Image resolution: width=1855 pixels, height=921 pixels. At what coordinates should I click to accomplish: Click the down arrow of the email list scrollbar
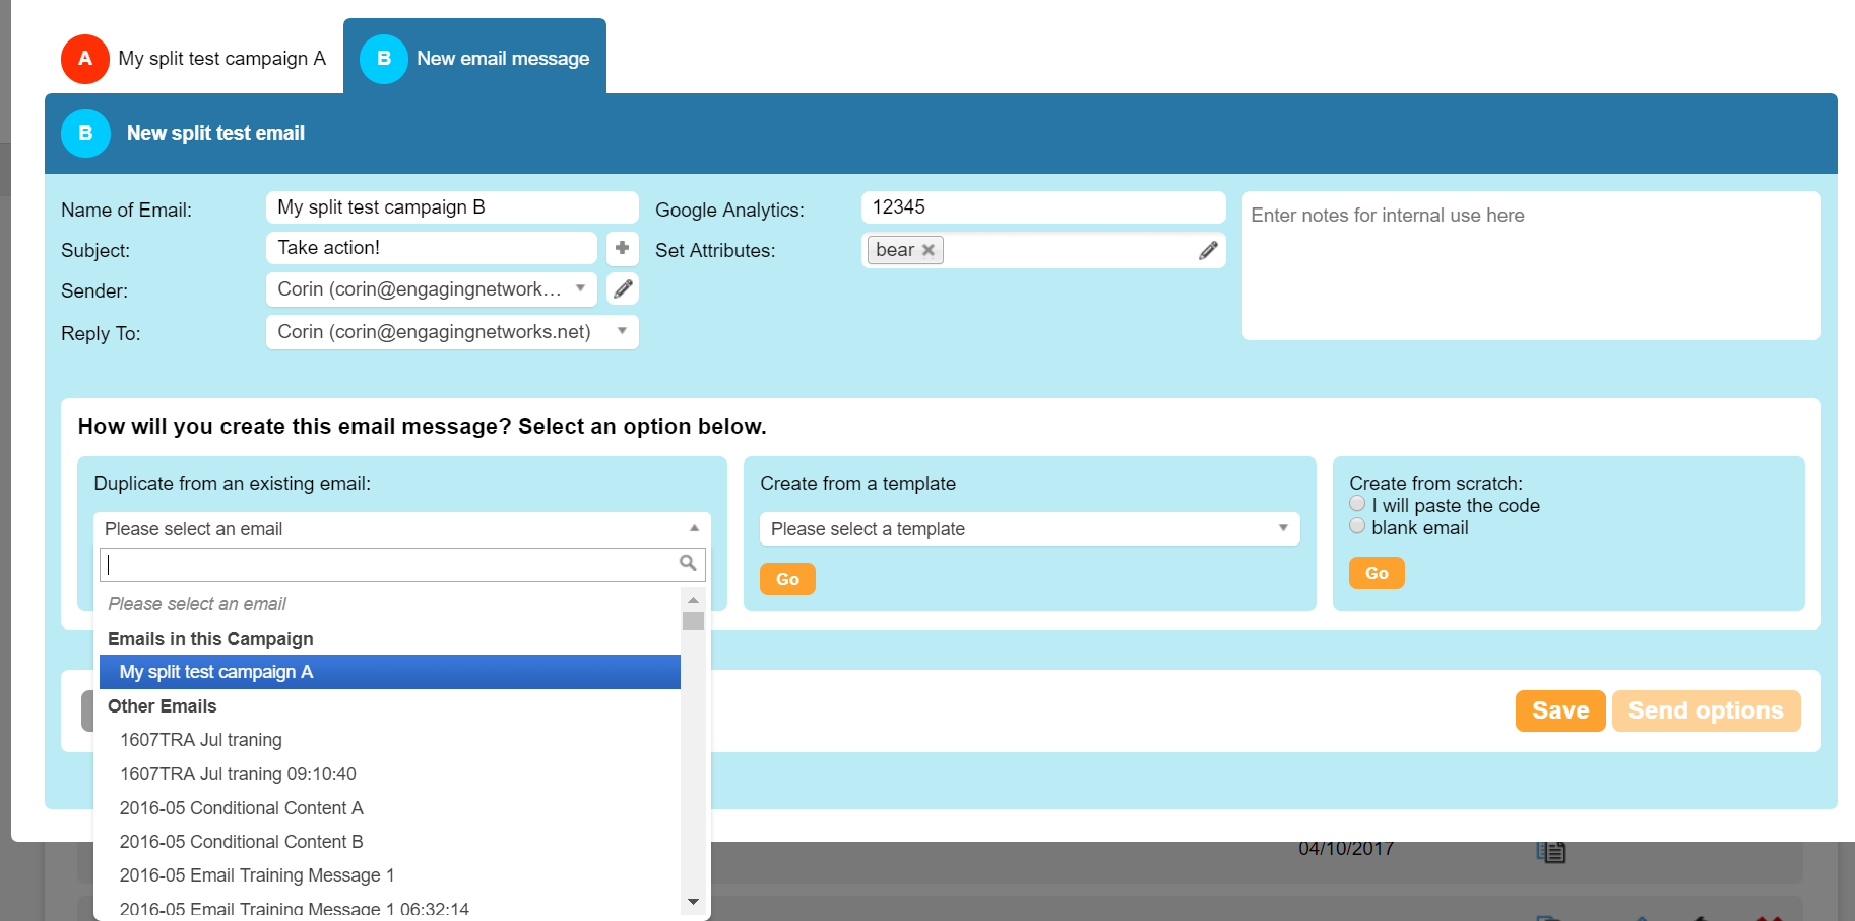click(693, 902)
